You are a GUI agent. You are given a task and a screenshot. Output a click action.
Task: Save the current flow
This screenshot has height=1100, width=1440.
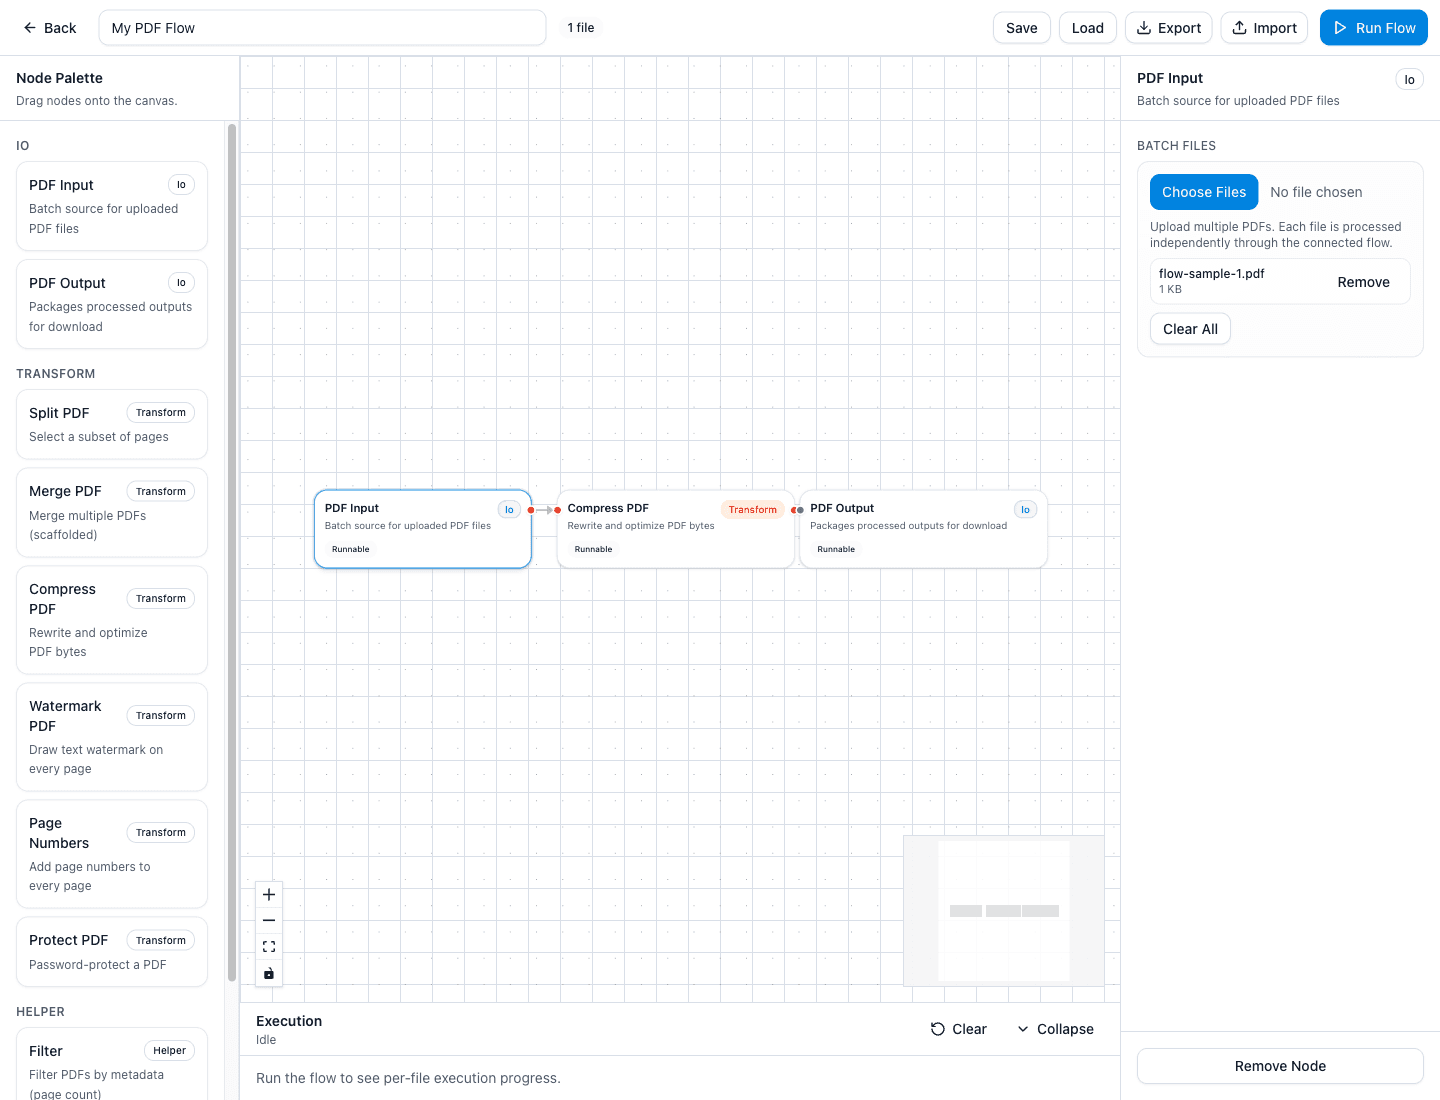1021,28
